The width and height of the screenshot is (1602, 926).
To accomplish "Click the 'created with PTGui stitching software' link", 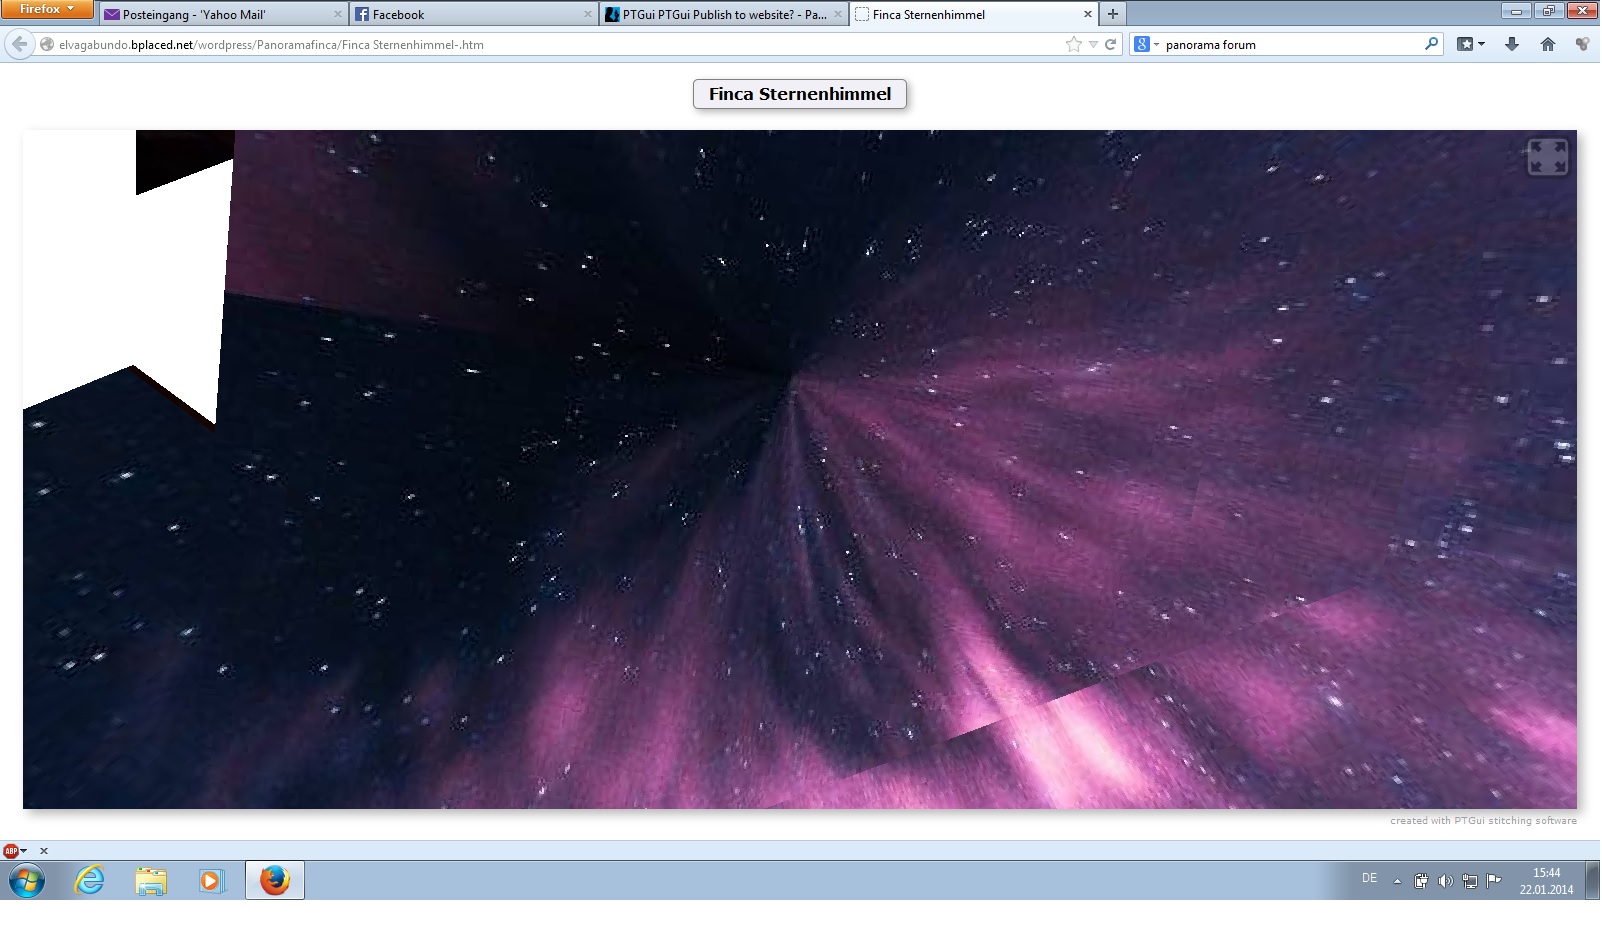I will (x=1482, y=821).
